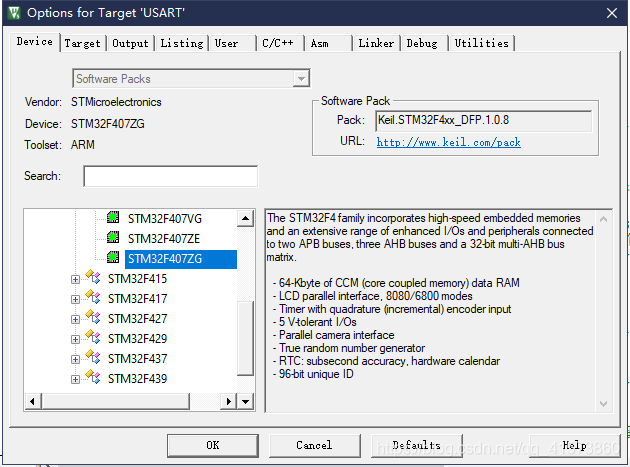Select STM32F417 in device tree
Screen dimensions: 630x467
pyautogui.click(x=137, y=299)
